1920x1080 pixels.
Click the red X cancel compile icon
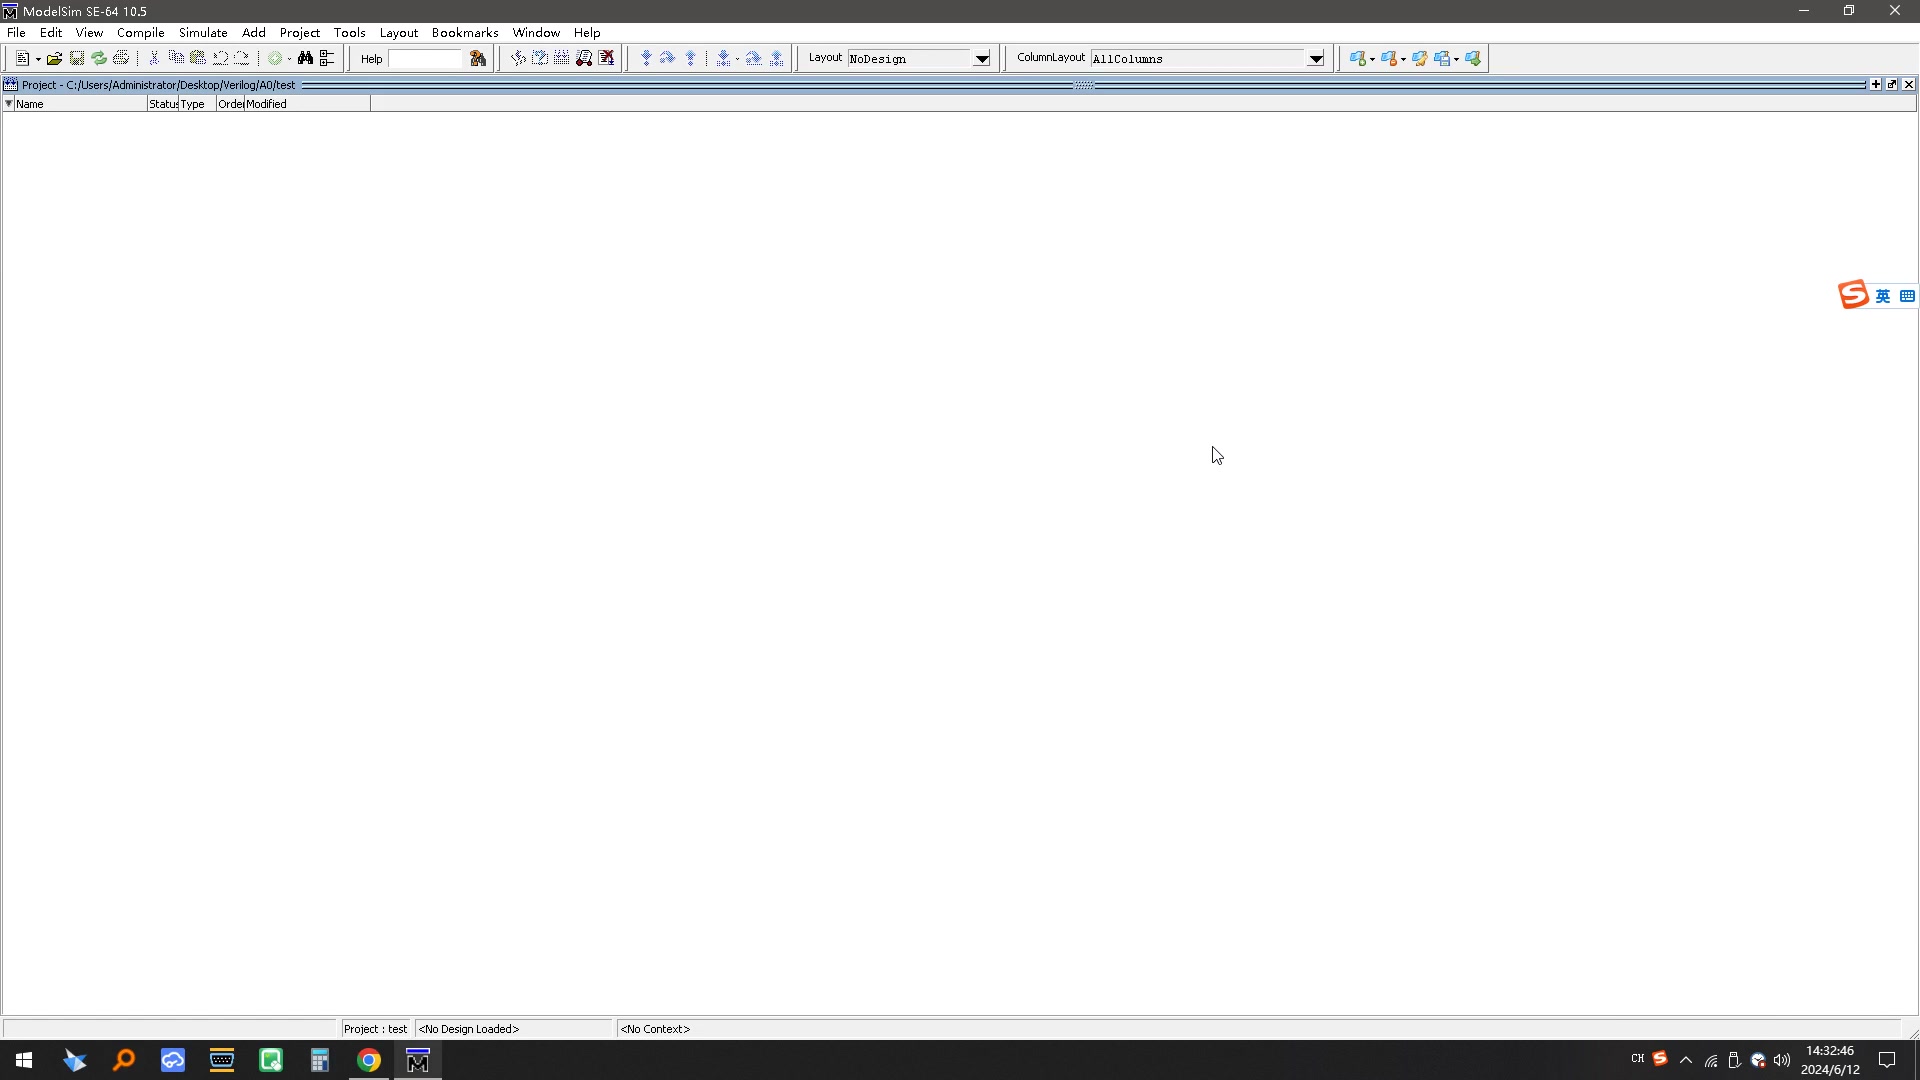click(606, 59)
